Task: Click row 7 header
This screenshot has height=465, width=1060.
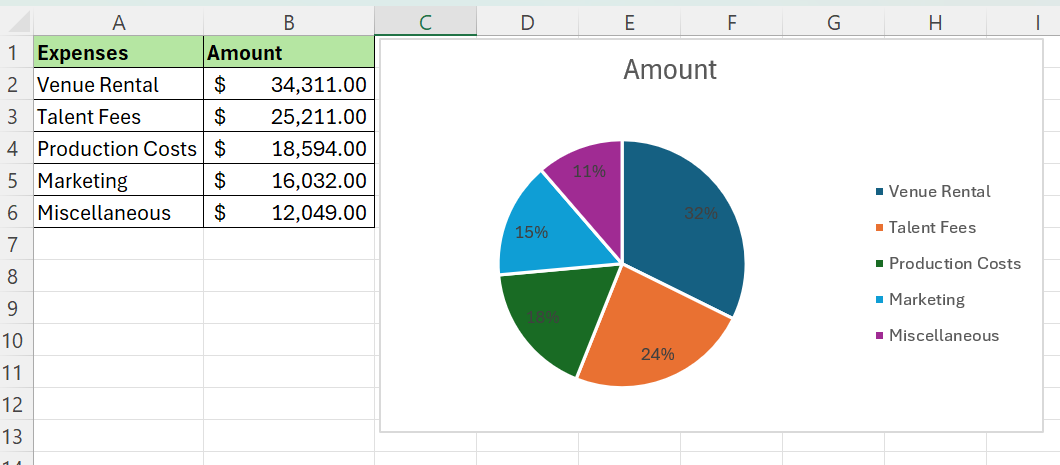Action: tap(14, 245)
